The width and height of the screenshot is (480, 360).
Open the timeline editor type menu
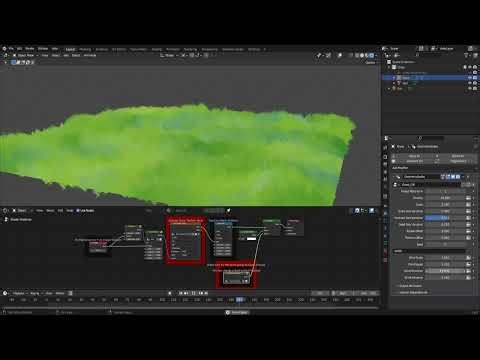[x=6, y=293]
